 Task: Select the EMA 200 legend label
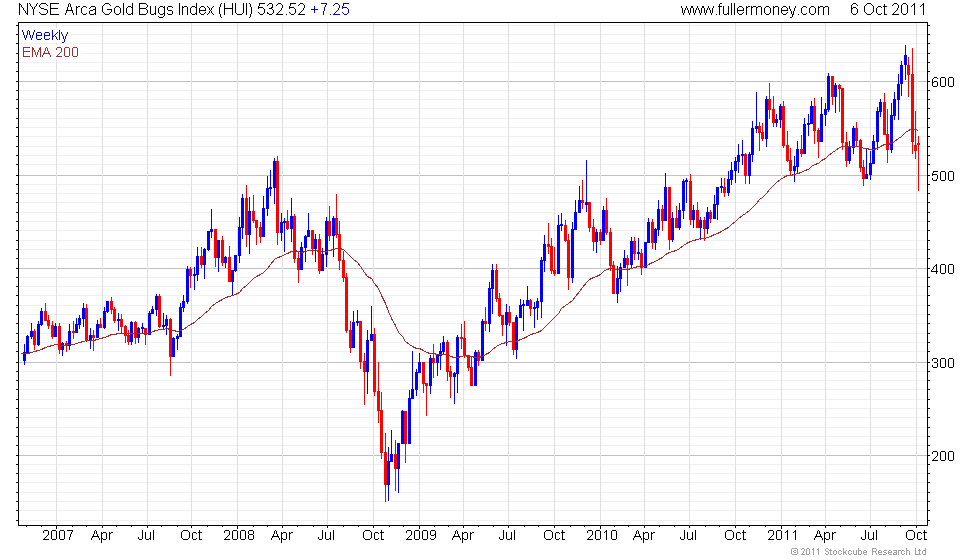tap(50, 52)
